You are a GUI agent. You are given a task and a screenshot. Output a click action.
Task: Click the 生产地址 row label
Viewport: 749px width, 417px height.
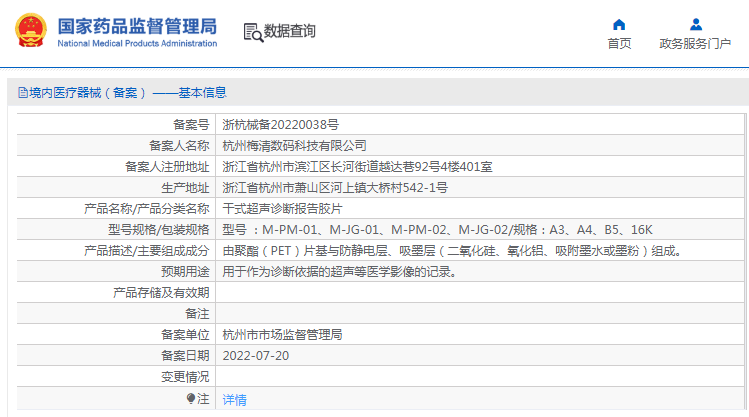point(185,188)
